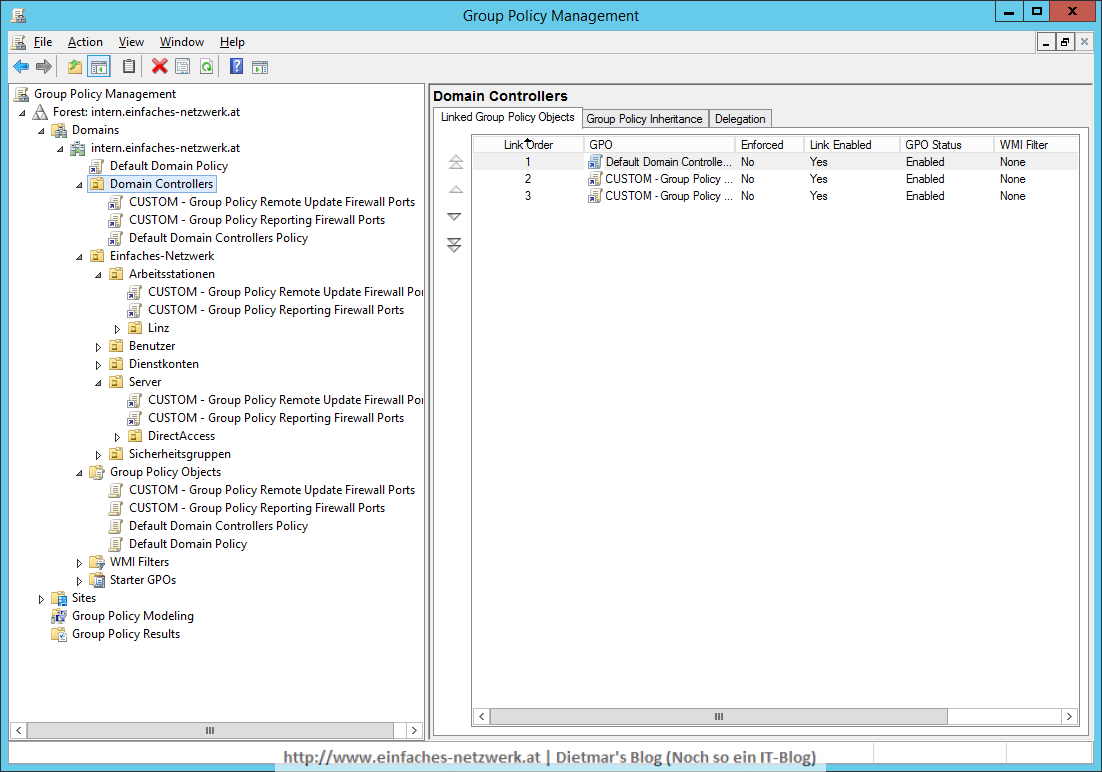Select Default Domain Policy under the domain
This screenshot has height=772, width=1102.
[x=169, y=166]
